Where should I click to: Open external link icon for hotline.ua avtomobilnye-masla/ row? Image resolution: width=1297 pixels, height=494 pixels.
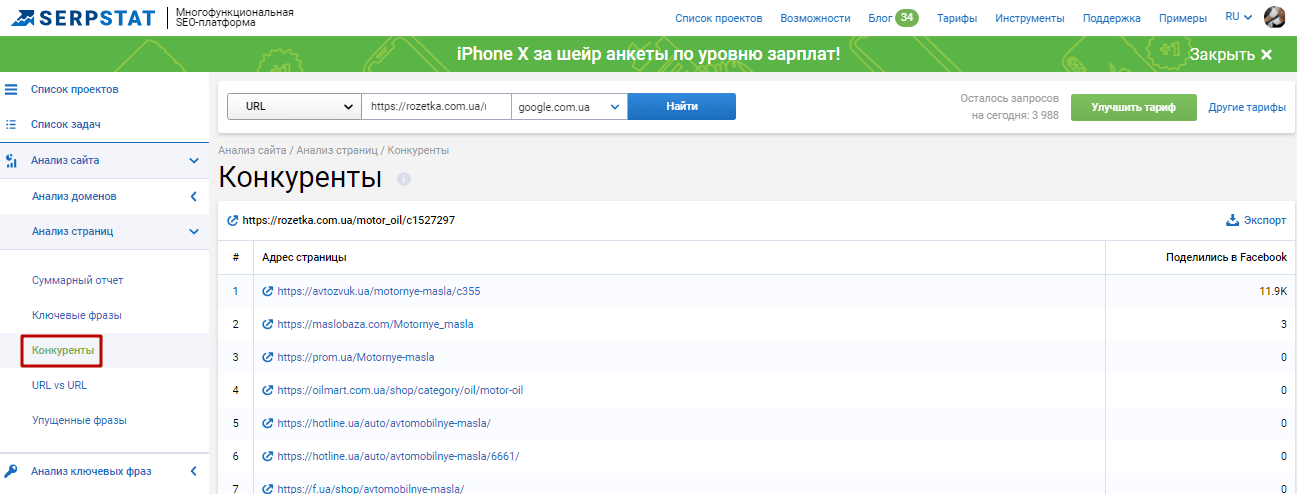click(x=267, y=423)
